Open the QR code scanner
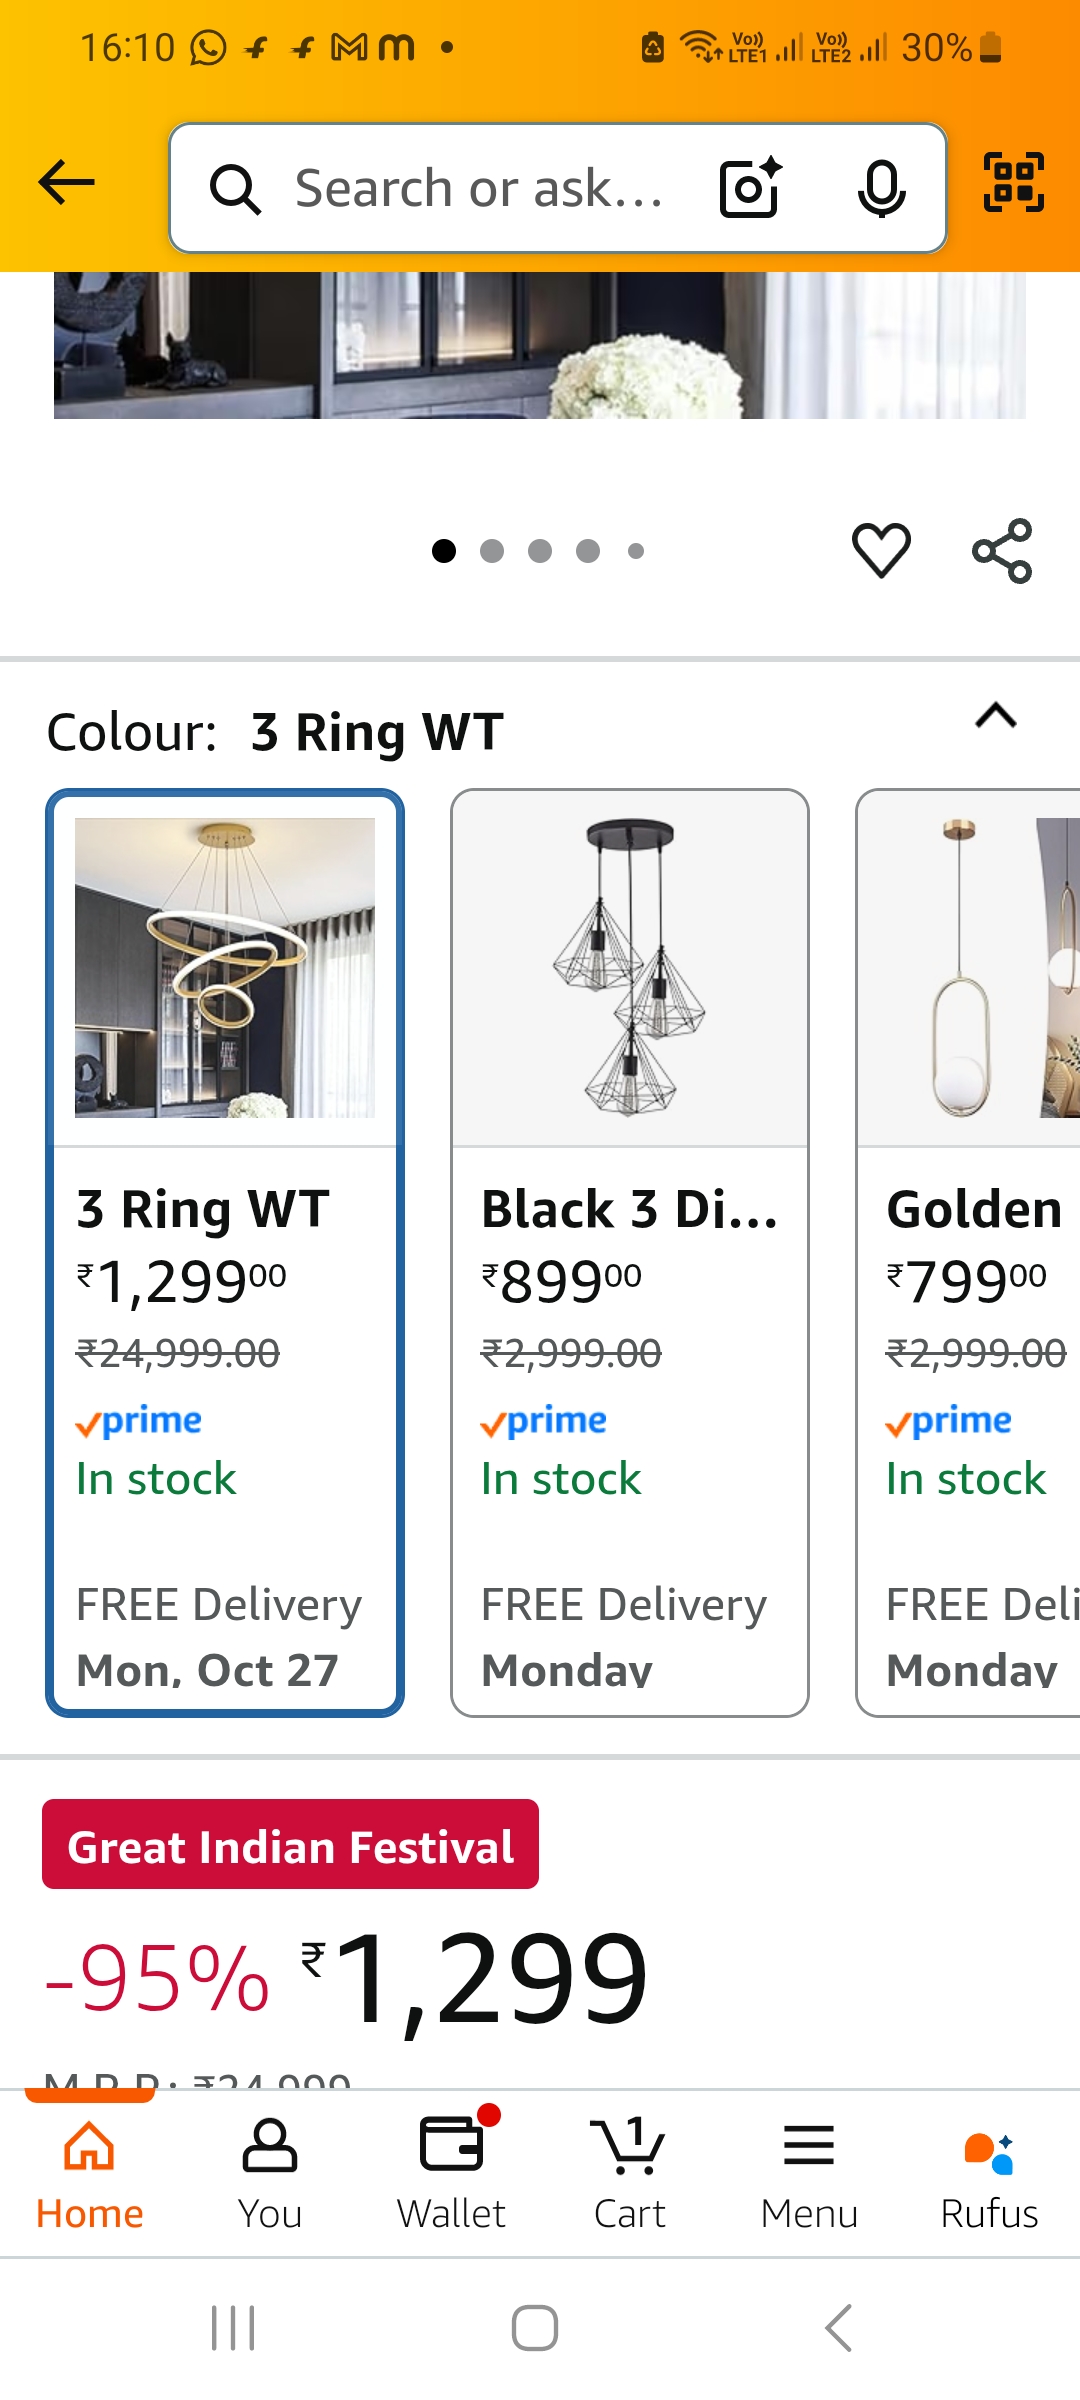Image resolution: width=1080 pixels, height=2400 pixels. tap(1013, 182)
